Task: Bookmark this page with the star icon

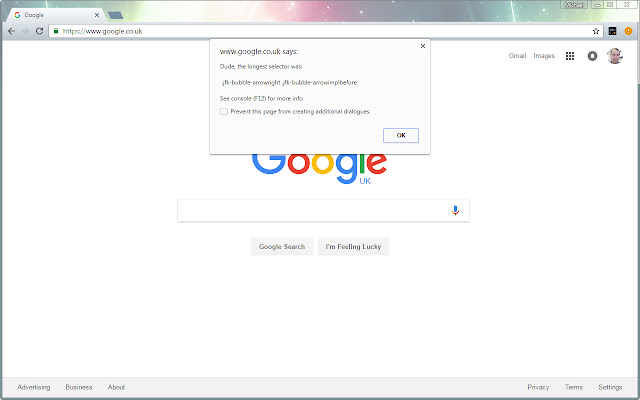Action: [596, 31]
